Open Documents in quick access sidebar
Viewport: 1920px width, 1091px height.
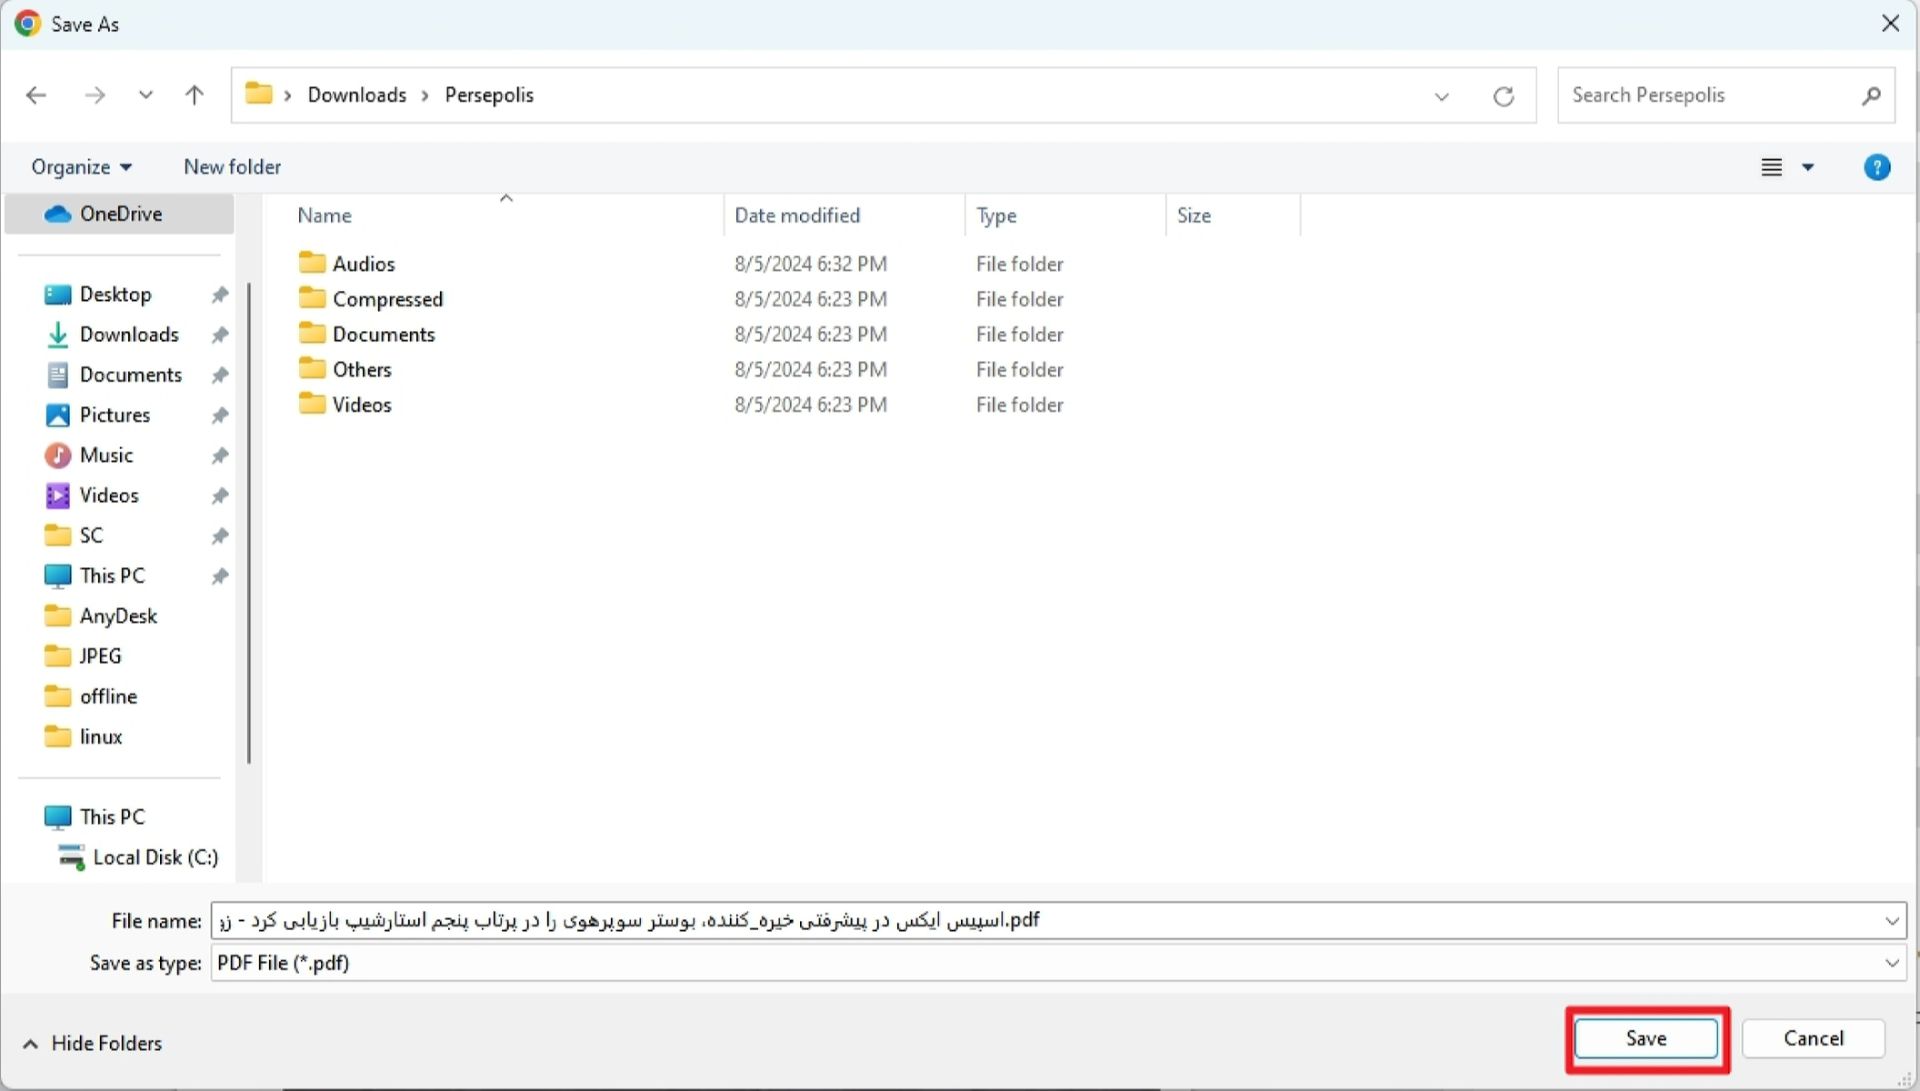(x=130, y=375)
